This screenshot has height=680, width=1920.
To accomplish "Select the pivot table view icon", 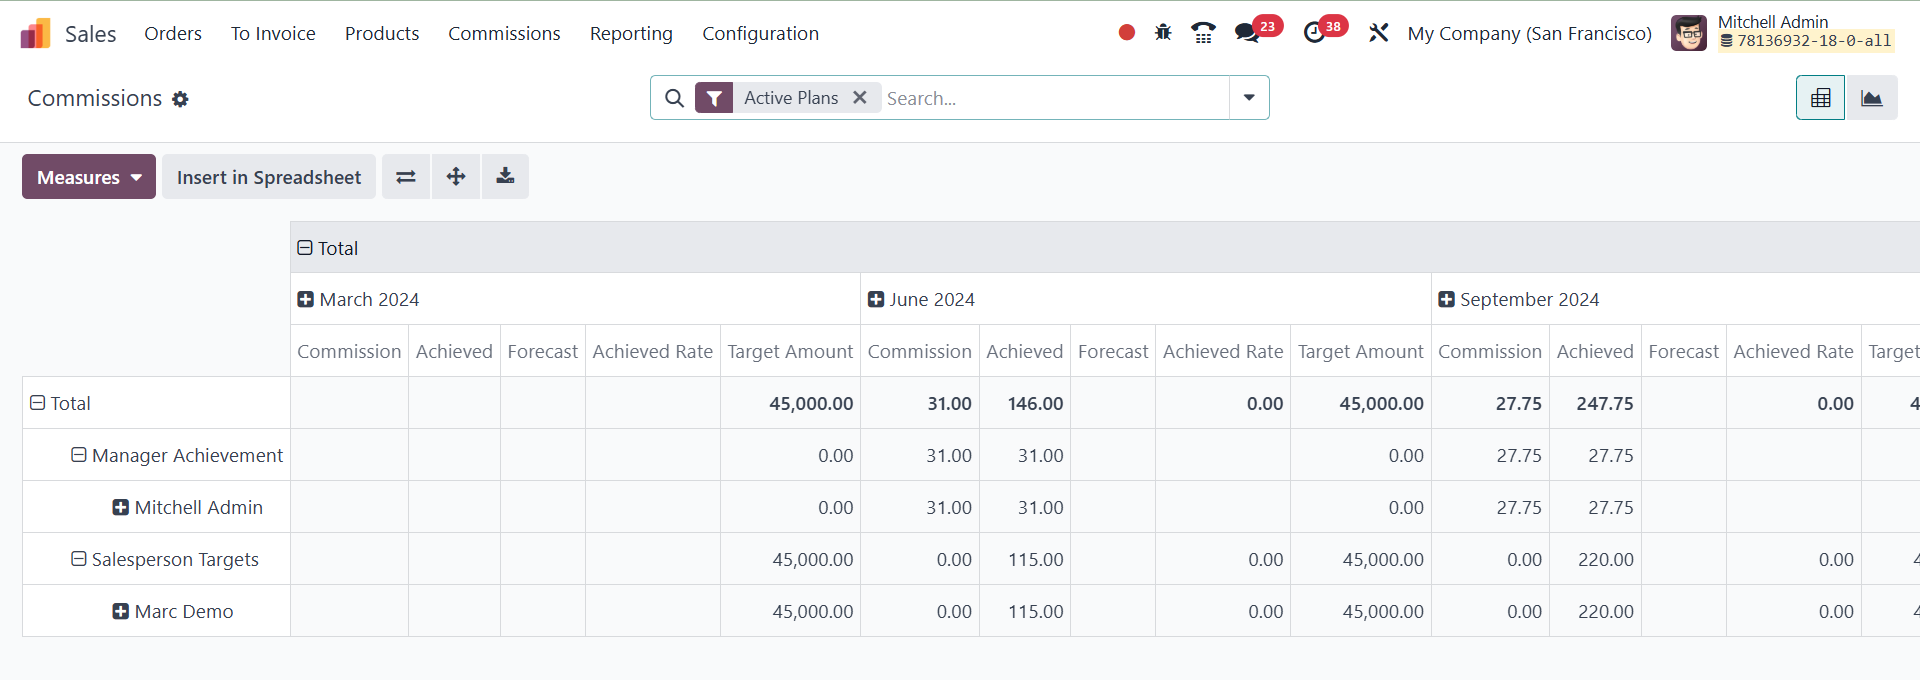I will coord(1820,98).
